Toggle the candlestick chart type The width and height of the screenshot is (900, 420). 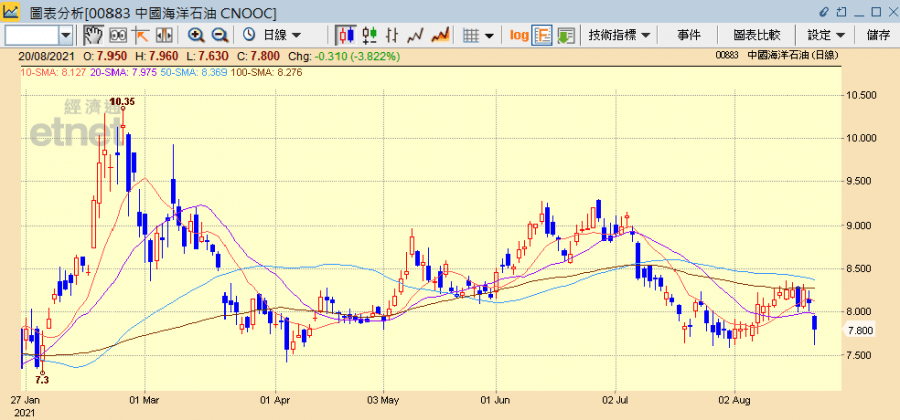pyautogui.click(x=346, y=35)
